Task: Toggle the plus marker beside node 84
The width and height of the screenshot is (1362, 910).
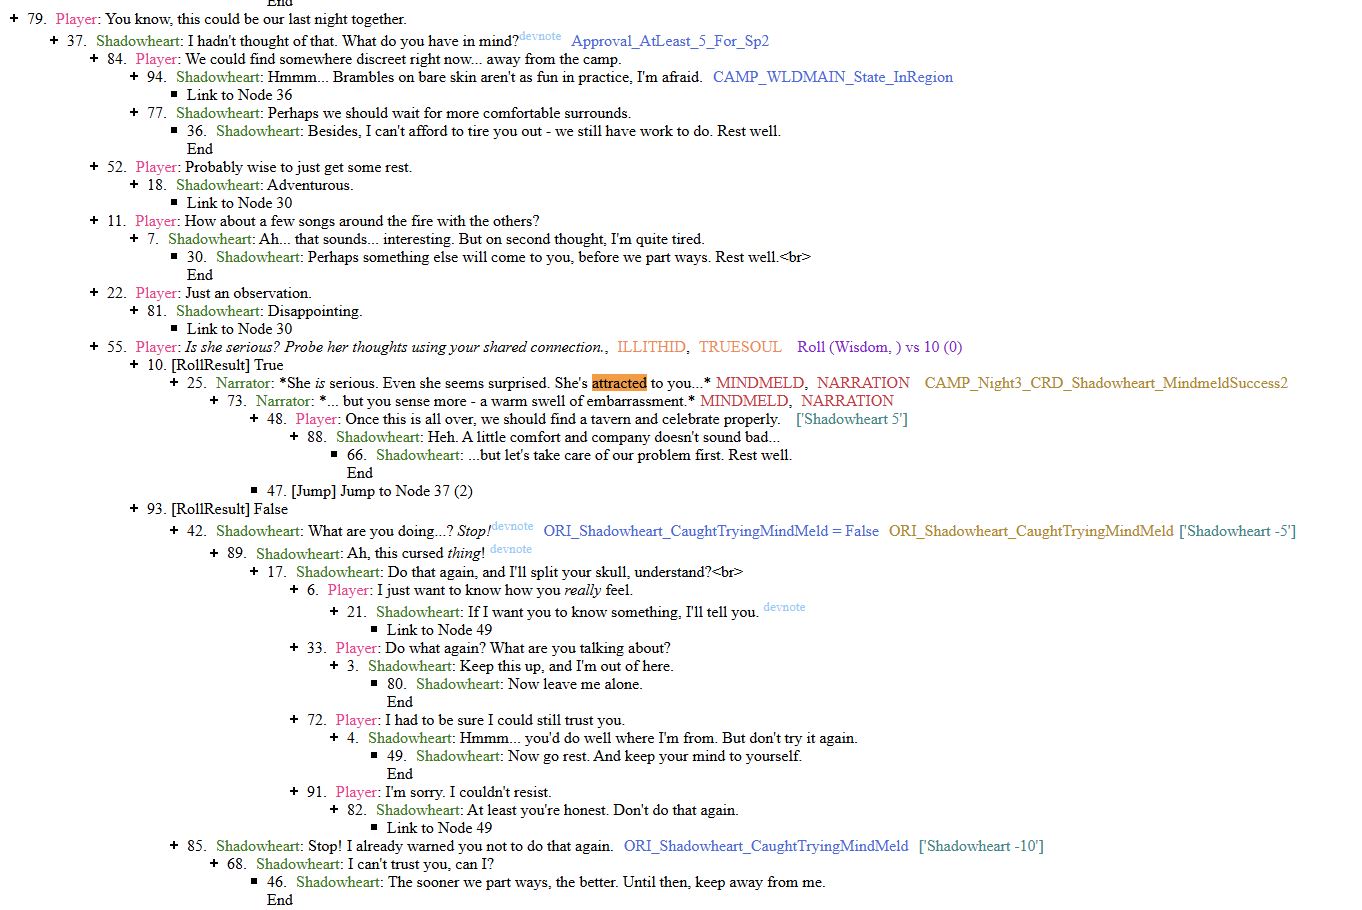Action: (94, 59)
